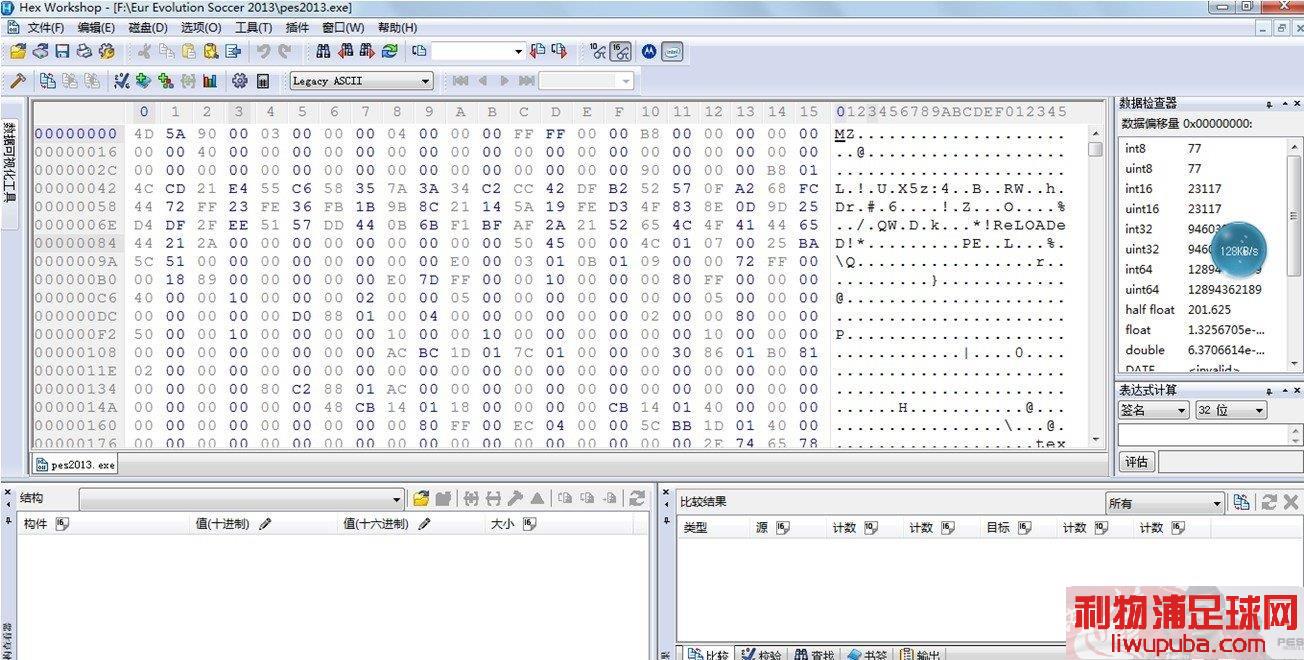The height and width of the screenshot is (660, 1304).
Task: Select the pes2013.exe document tab
Action: (75, 464)
